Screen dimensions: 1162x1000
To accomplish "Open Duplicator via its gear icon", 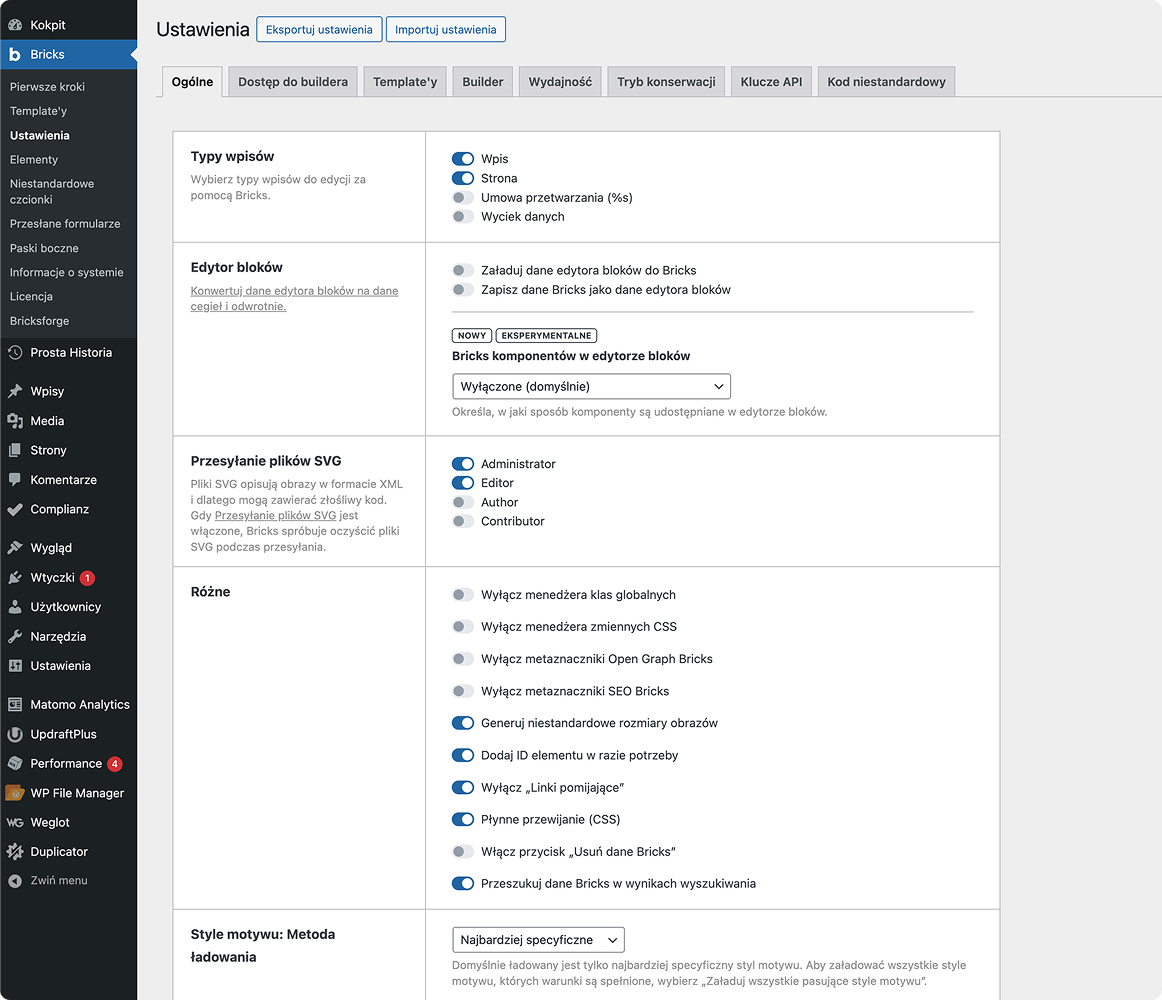I will click(x=15, y=852).
